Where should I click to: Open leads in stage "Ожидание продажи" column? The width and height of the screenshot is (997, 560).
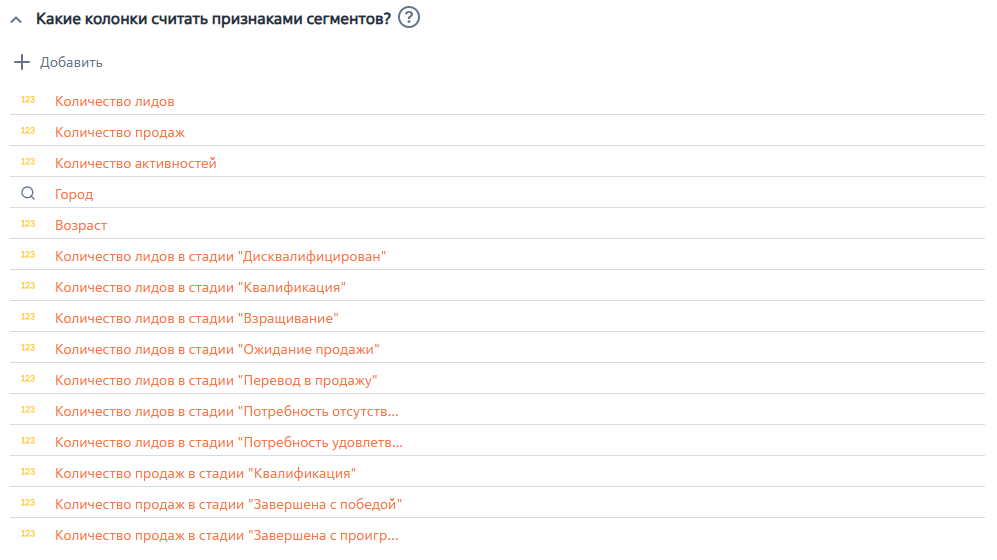[217, 349]
